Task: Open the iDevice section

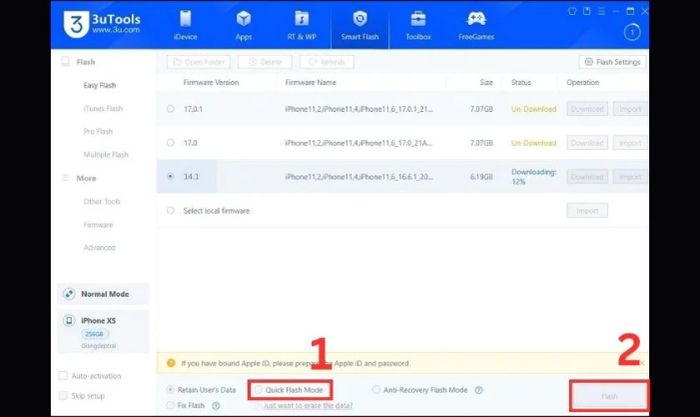Action: click(x=185, y=26)
